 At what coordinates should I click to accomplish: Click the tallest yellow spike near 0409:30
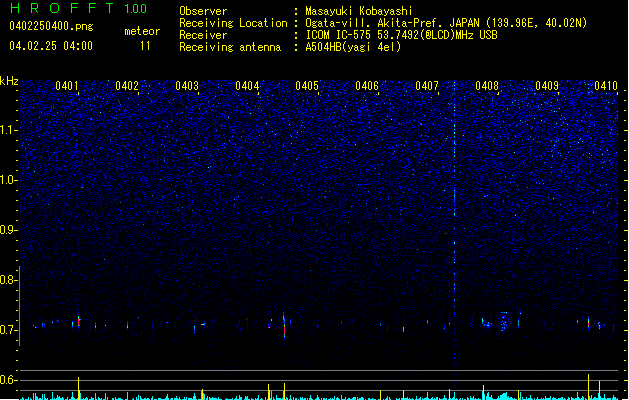[588, 387]
